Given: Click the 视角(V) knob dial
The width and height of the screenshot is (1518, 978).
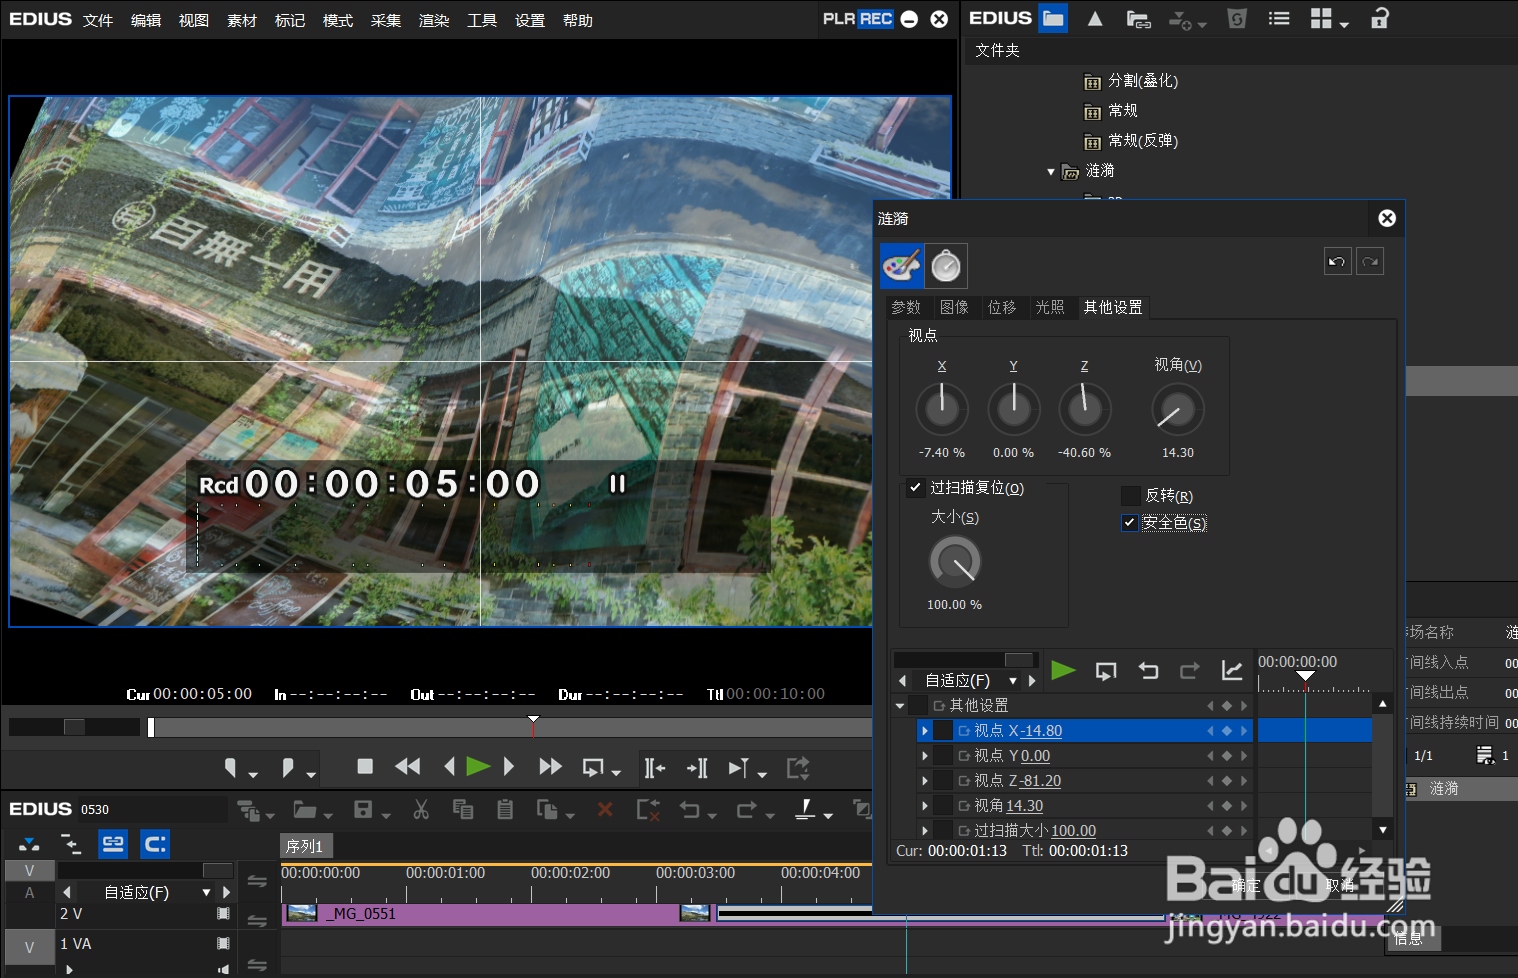Looking at the screenshot, I should 1178,409.
